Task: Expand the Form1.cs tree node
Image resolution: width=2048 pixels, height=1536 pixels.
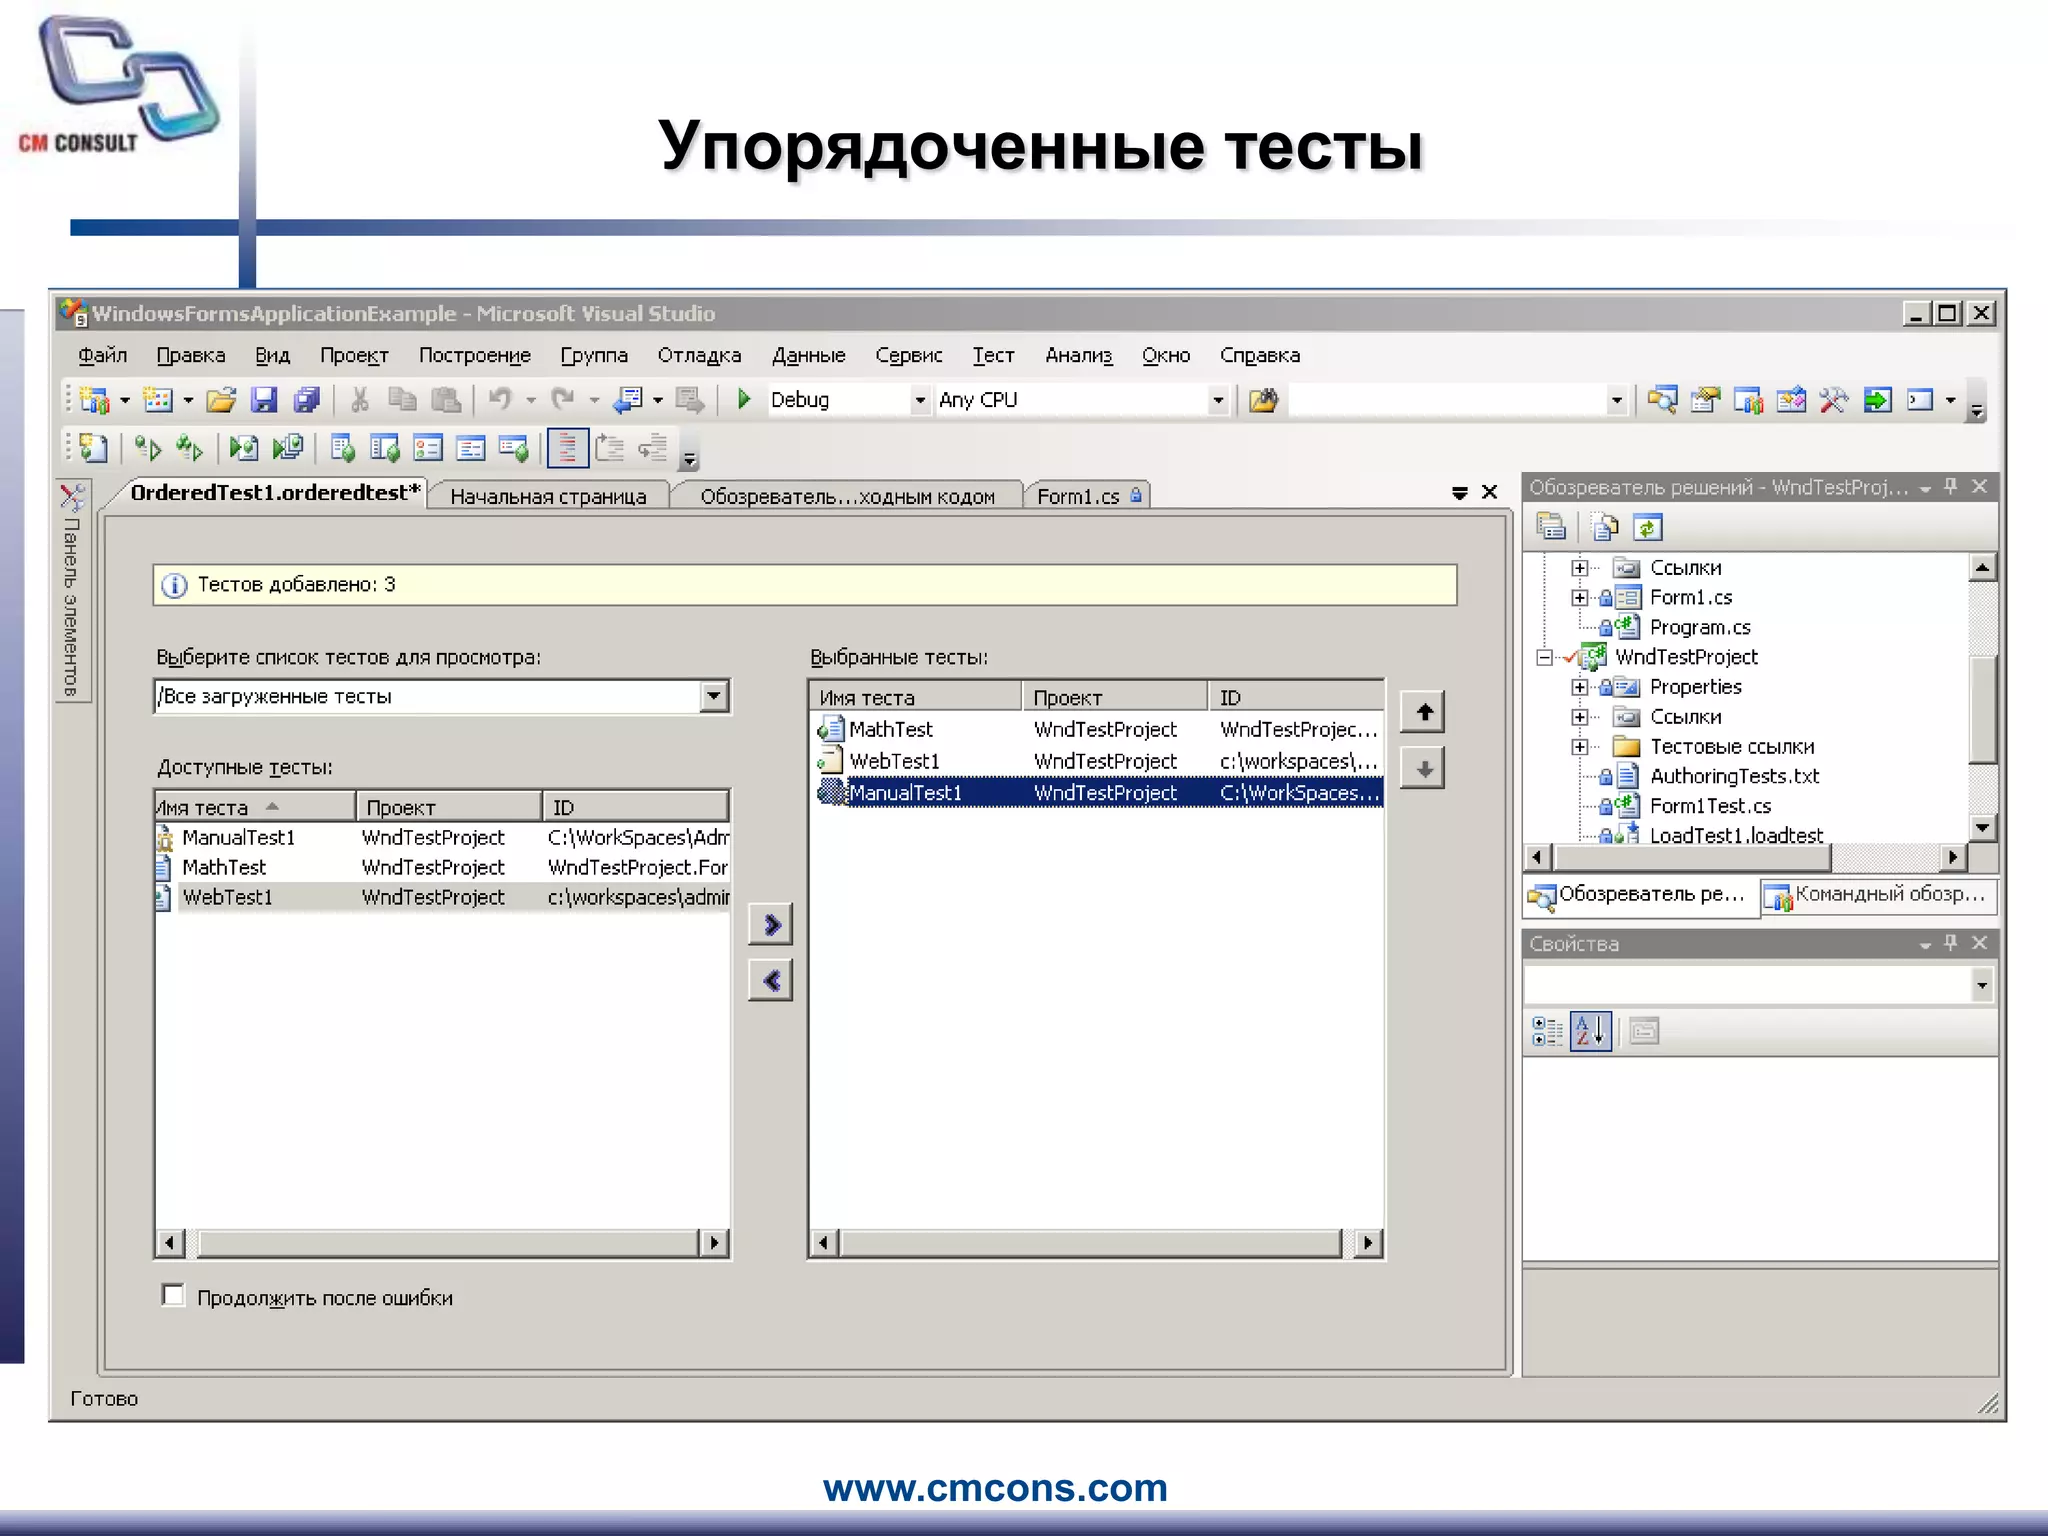Action: (x=1579, y=597)
